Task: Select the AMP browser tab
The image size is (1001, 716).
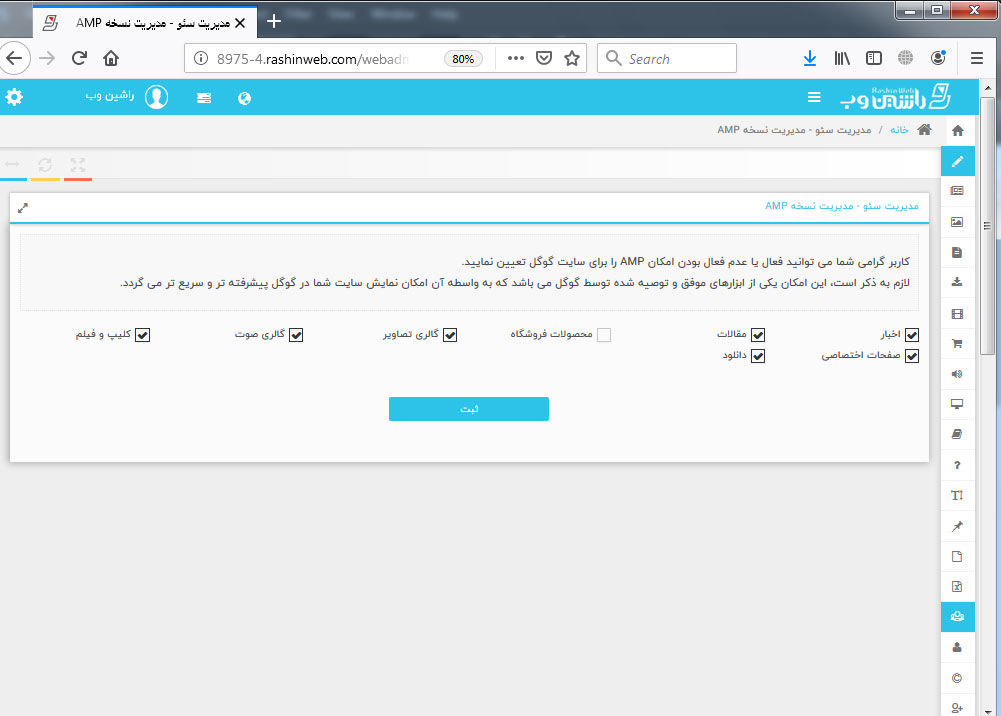Action: click(x=144, y=23)
